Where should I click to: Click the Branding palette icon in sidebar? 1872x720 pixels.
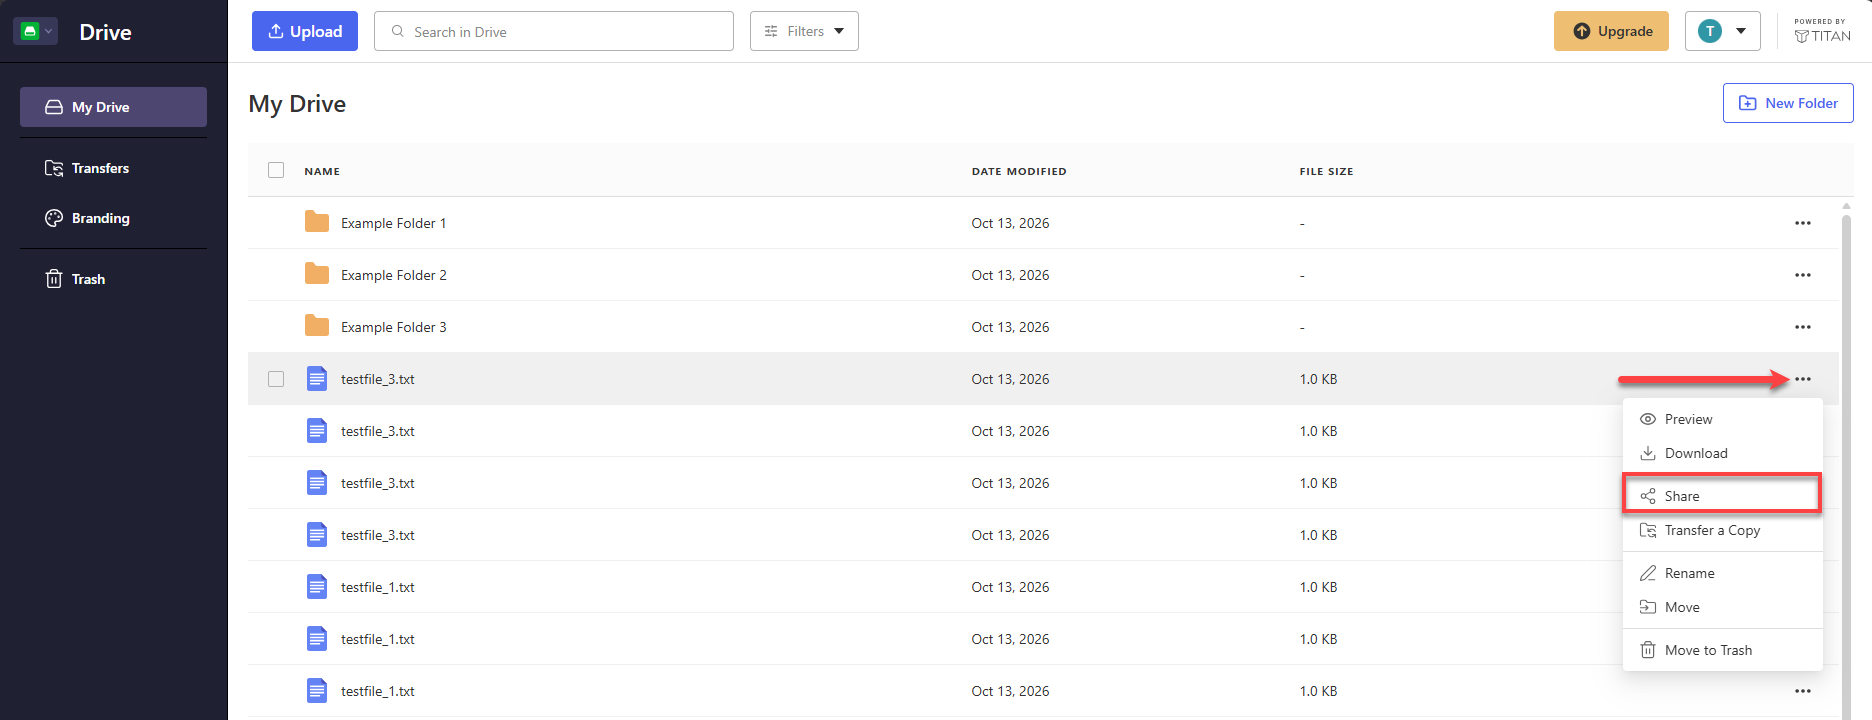click(x=54, y=218)
